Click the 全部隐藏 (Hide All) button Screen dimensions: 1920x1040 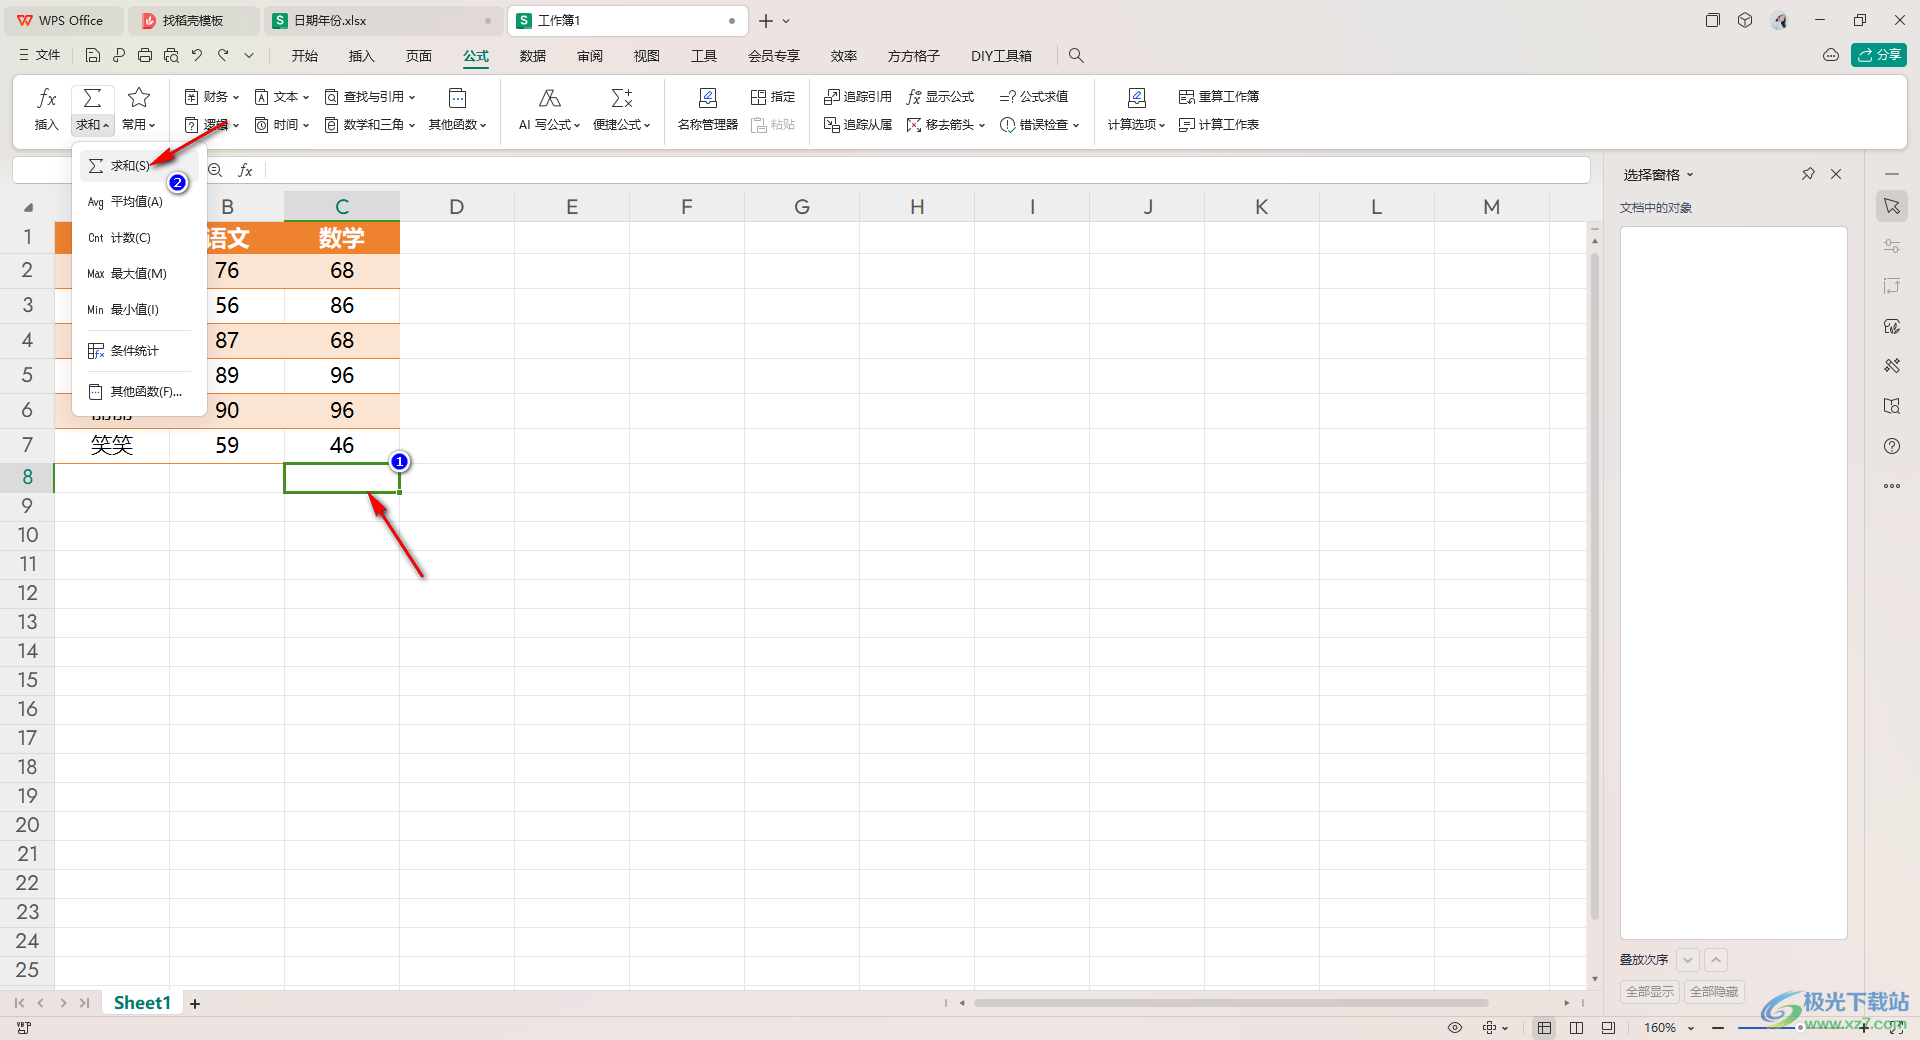(x=1714, y=992)
